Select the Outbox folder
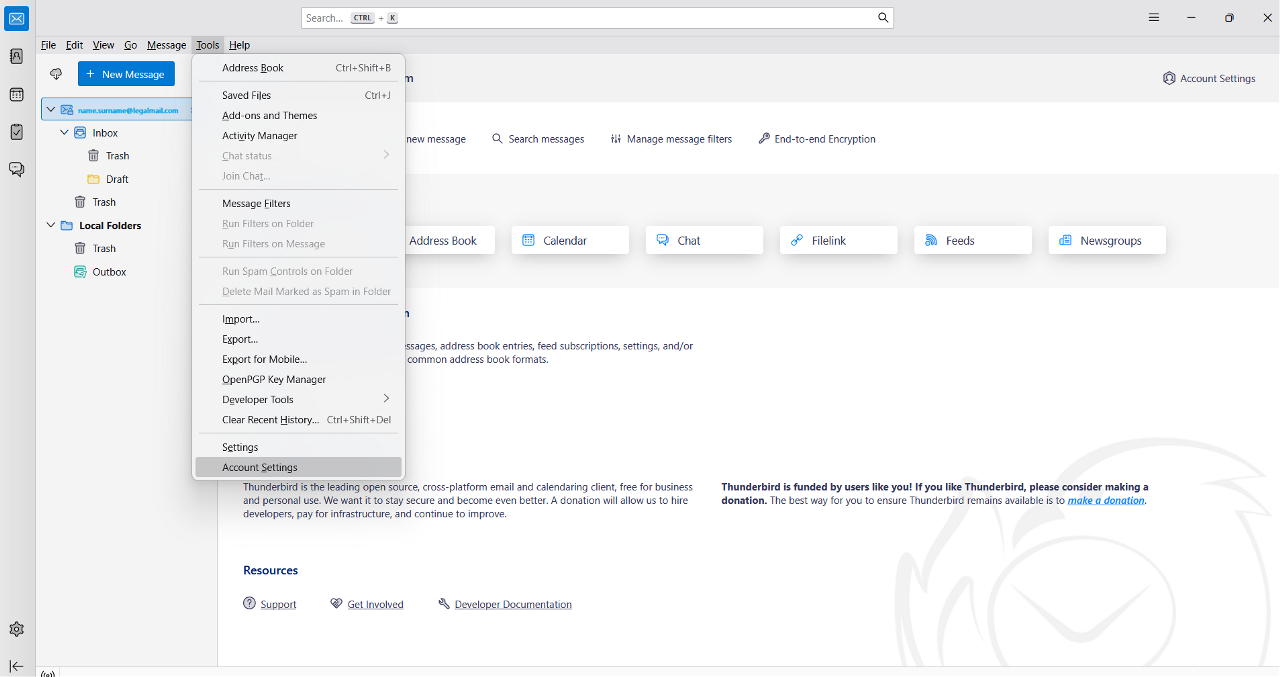1280x677 pixels. 109,272
